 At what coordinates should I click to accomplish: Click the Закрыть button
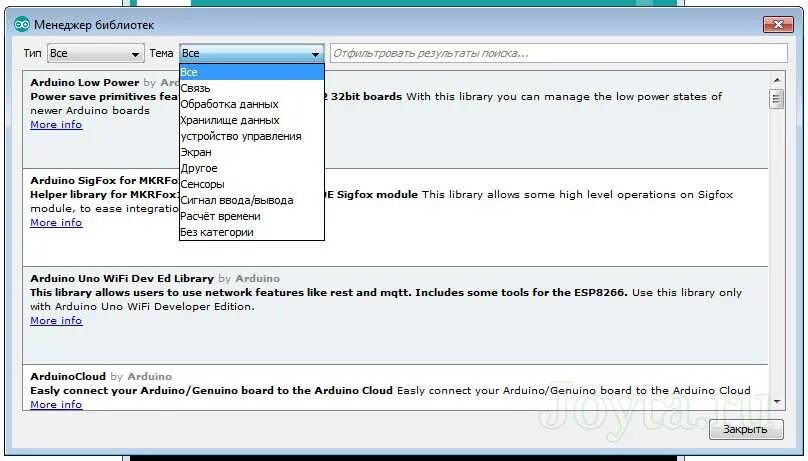[x=746, y=429]
